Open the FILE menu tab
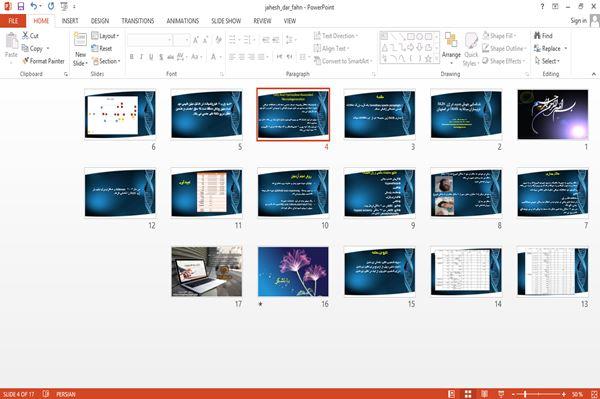Image resolution: width=600 pixels, height=399 pixels. pos(13,21)
